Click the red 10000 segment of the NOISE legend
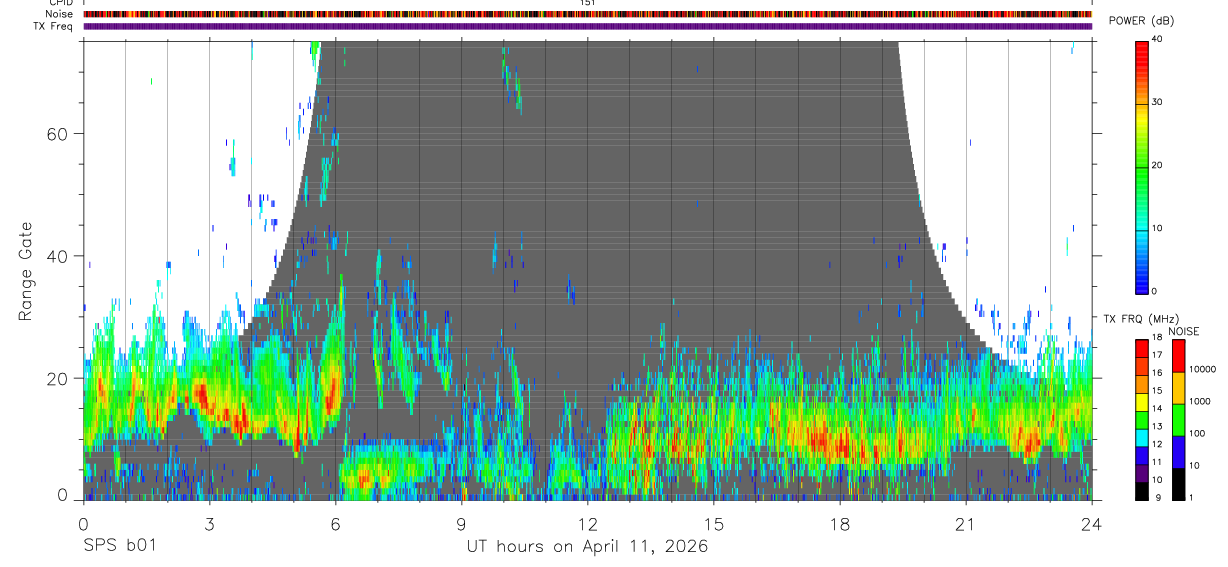This screenshot has width=1228, height=567. [1178, 356]
